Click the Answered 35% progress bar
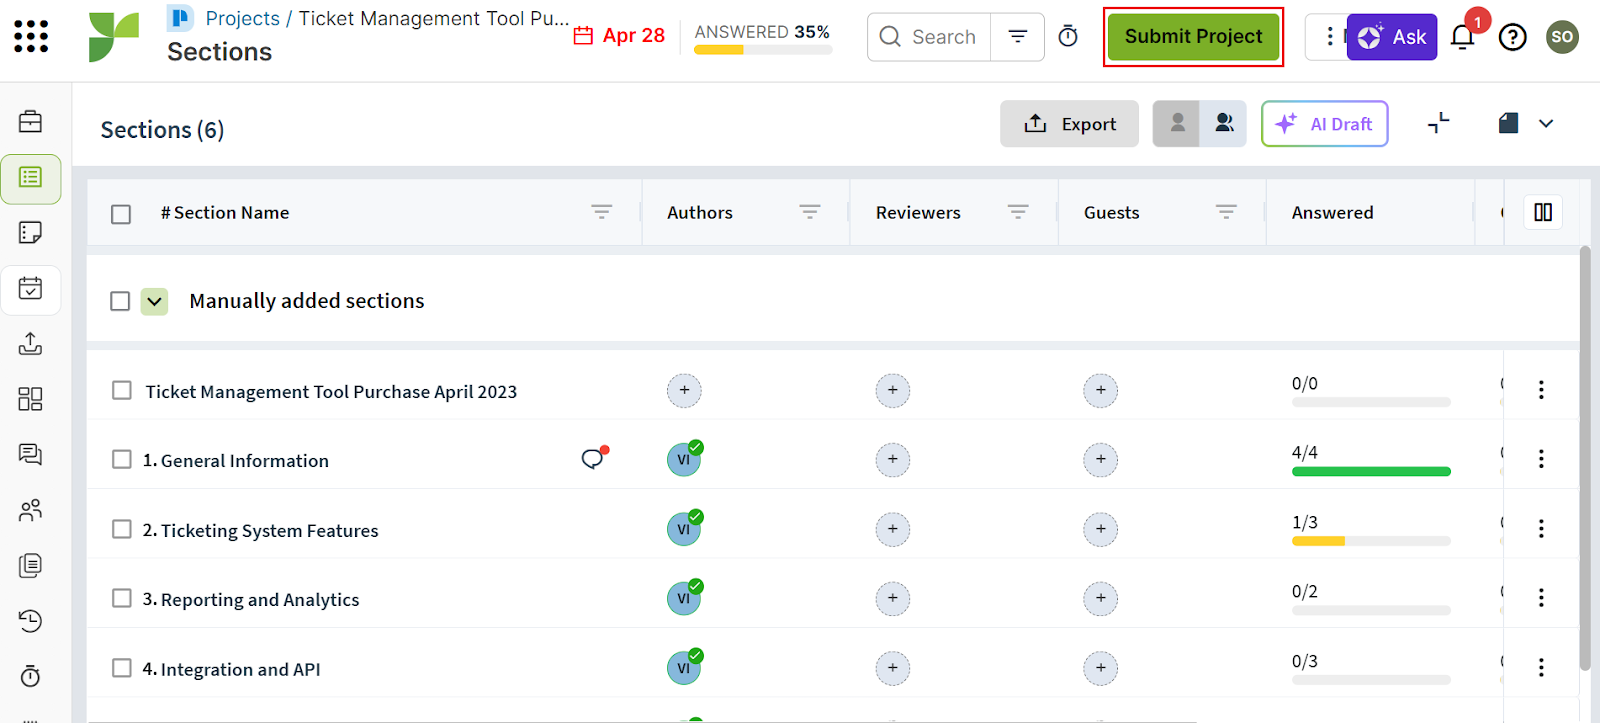 (x=762, y=49)
